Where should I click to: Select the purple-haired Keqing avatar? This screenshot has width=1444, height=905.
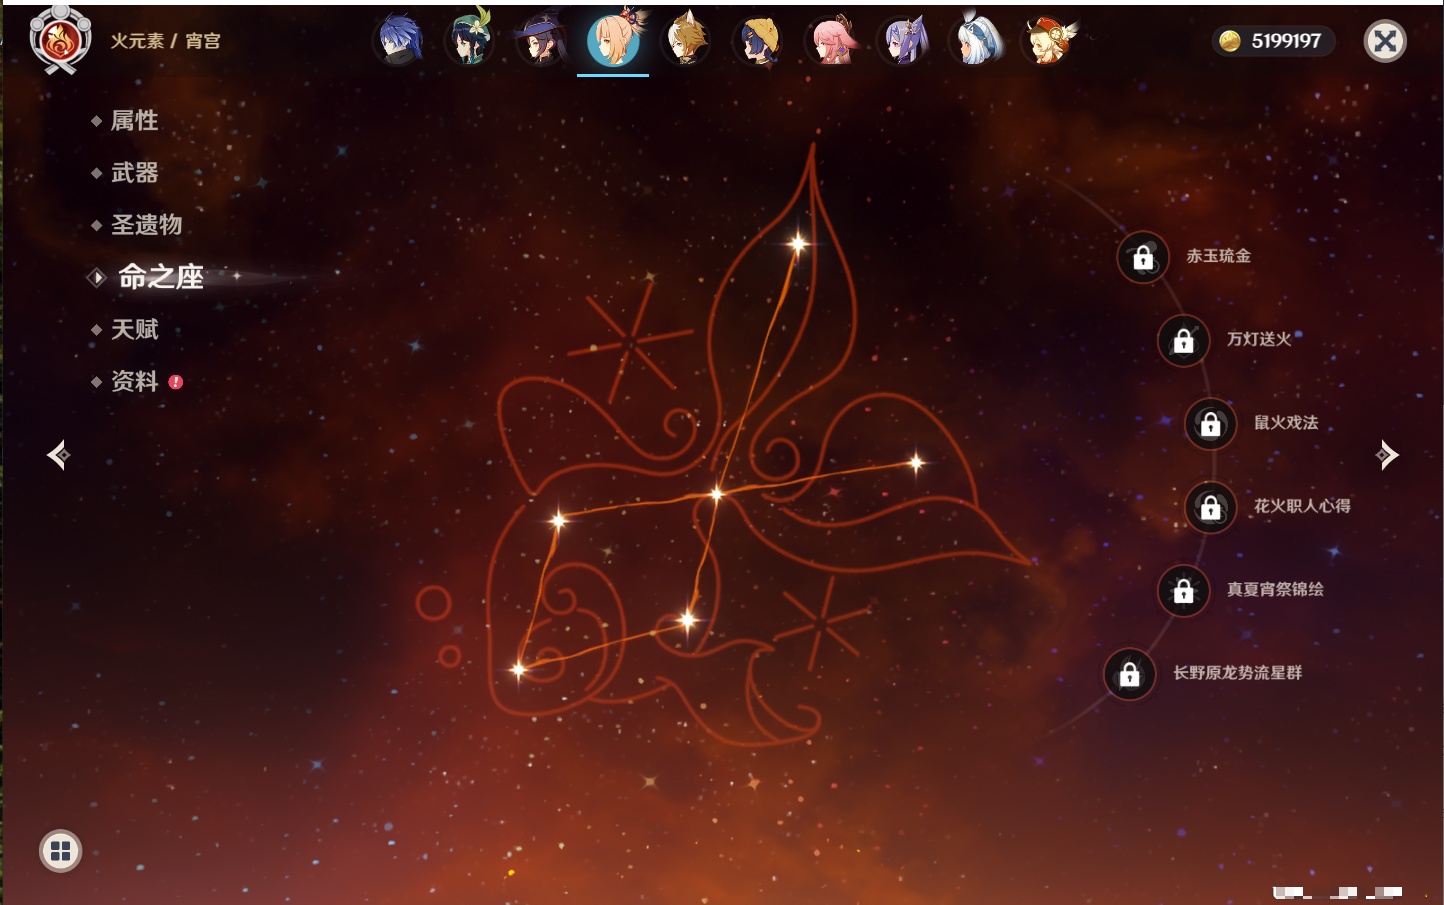click(904, 42)
